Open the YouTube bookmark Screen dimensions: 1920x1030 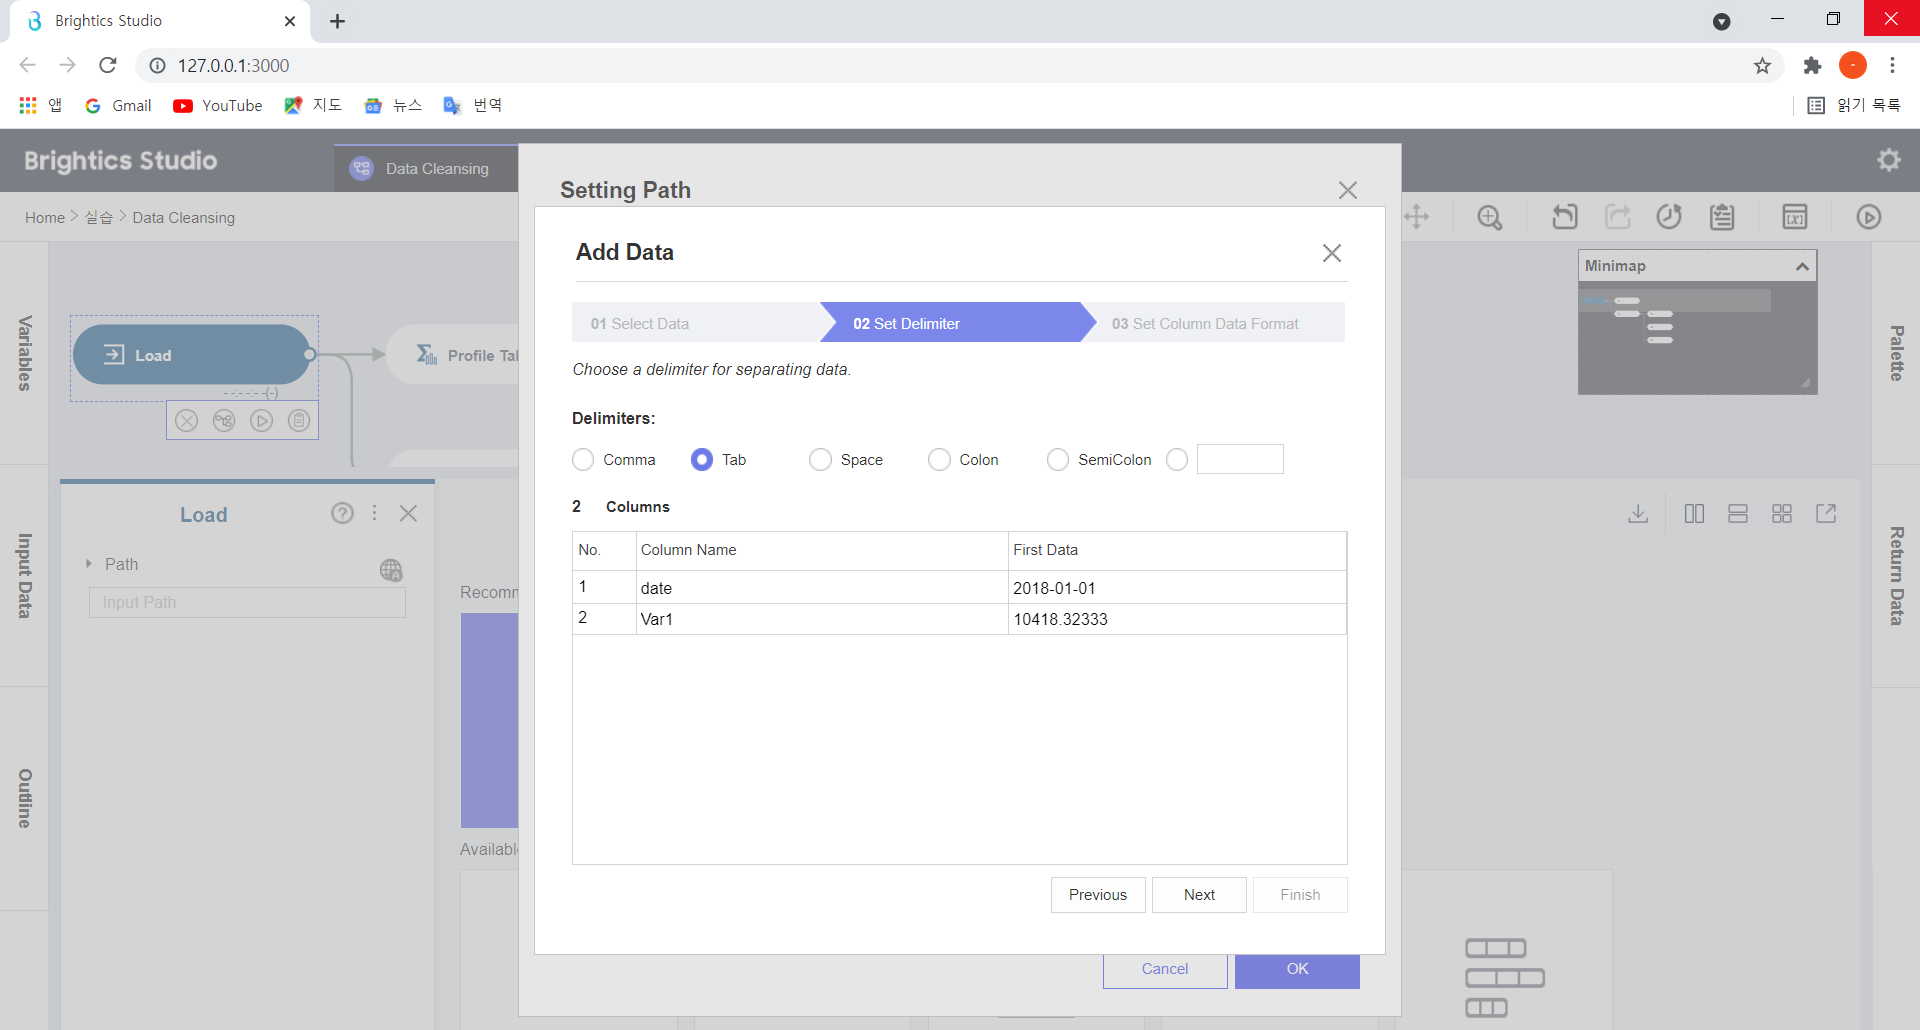pos(218,105)
